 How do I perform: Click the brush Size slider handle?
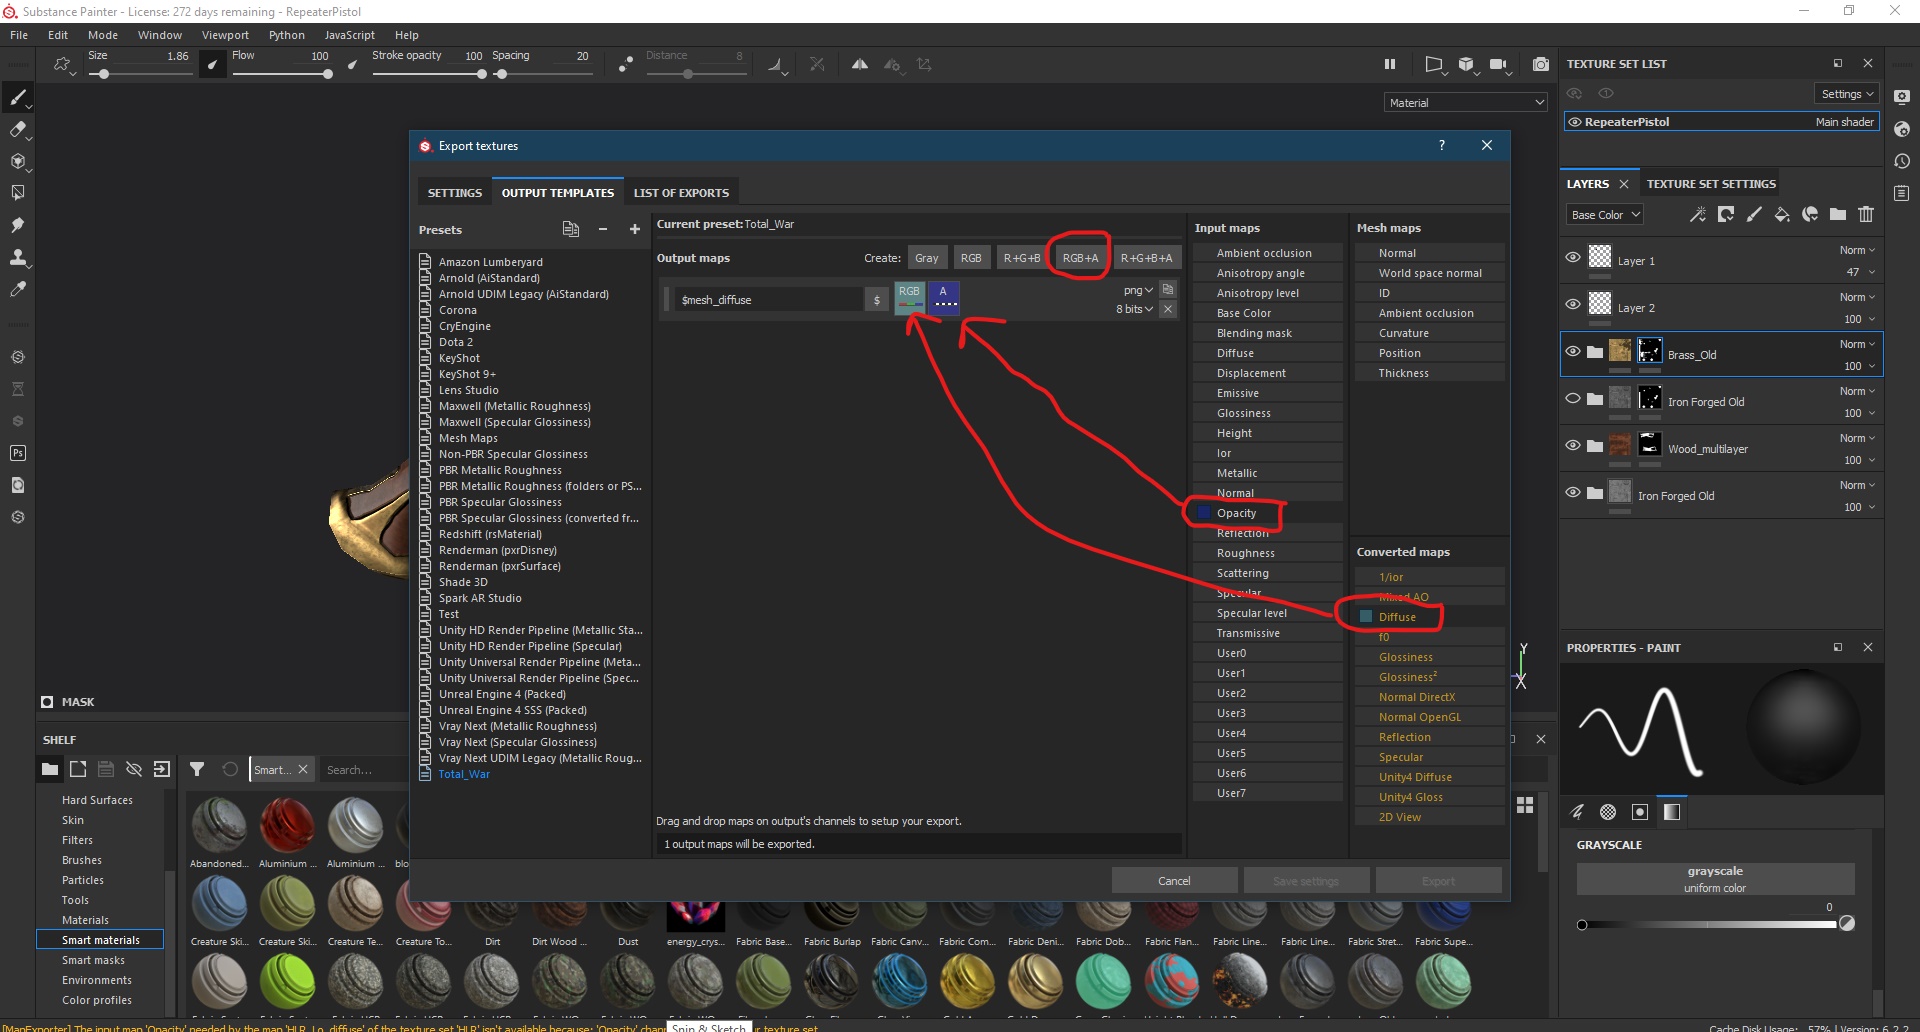104,74
